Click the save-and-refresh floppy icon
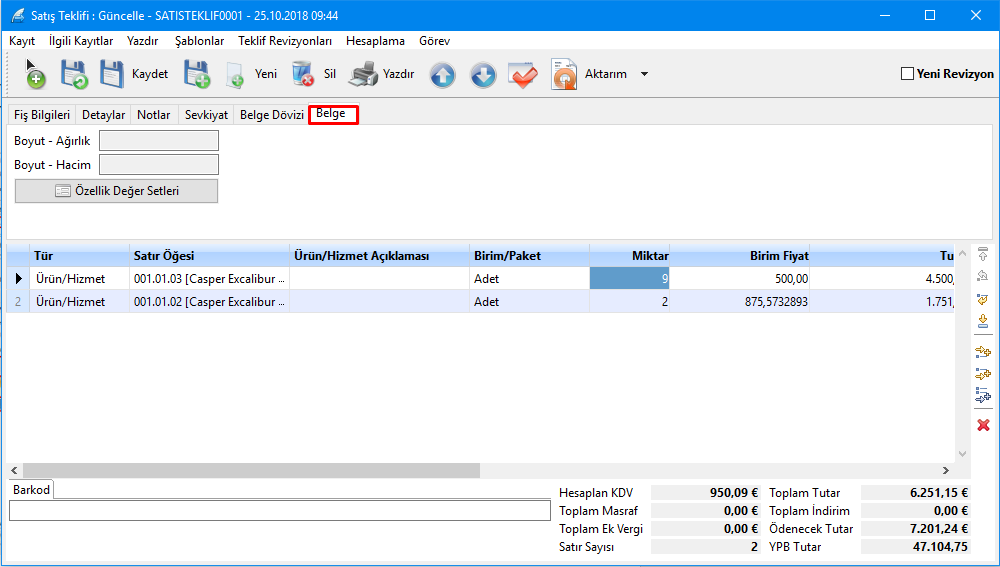Screen dimensions: 1000x567 pos(74,74)
